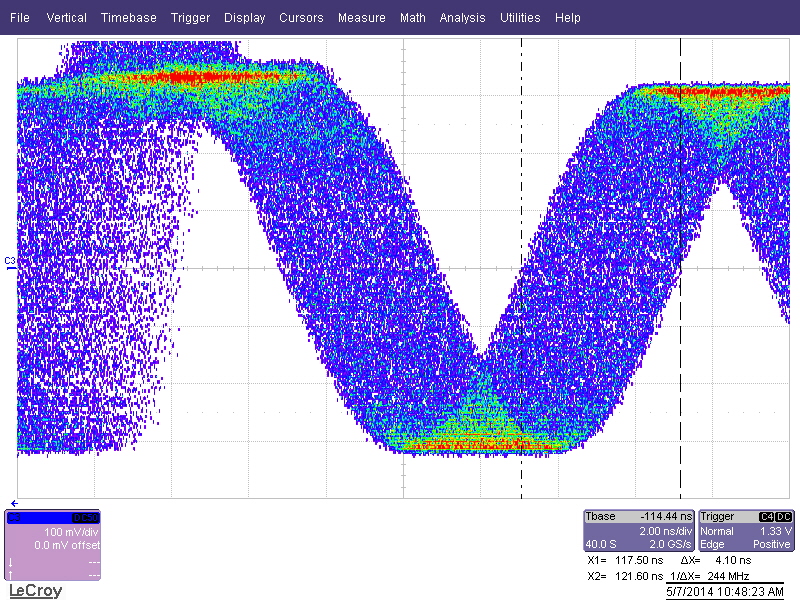The image size is (800, 600).
Task: Click the LeCroy logo
Action: tap(36, 591)
